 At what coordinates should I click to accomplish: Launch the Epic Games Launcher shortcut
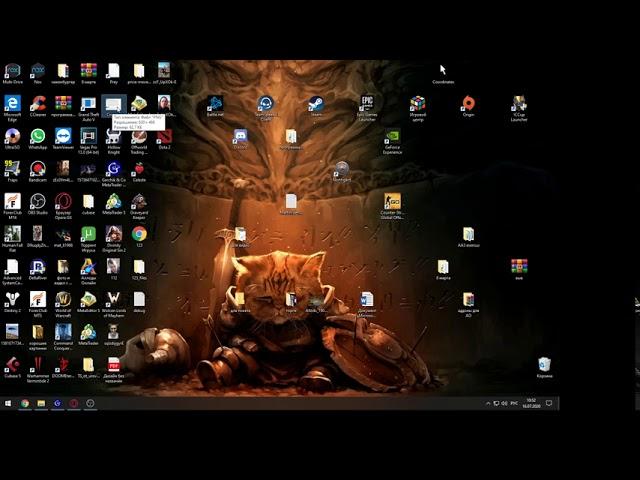367,103
